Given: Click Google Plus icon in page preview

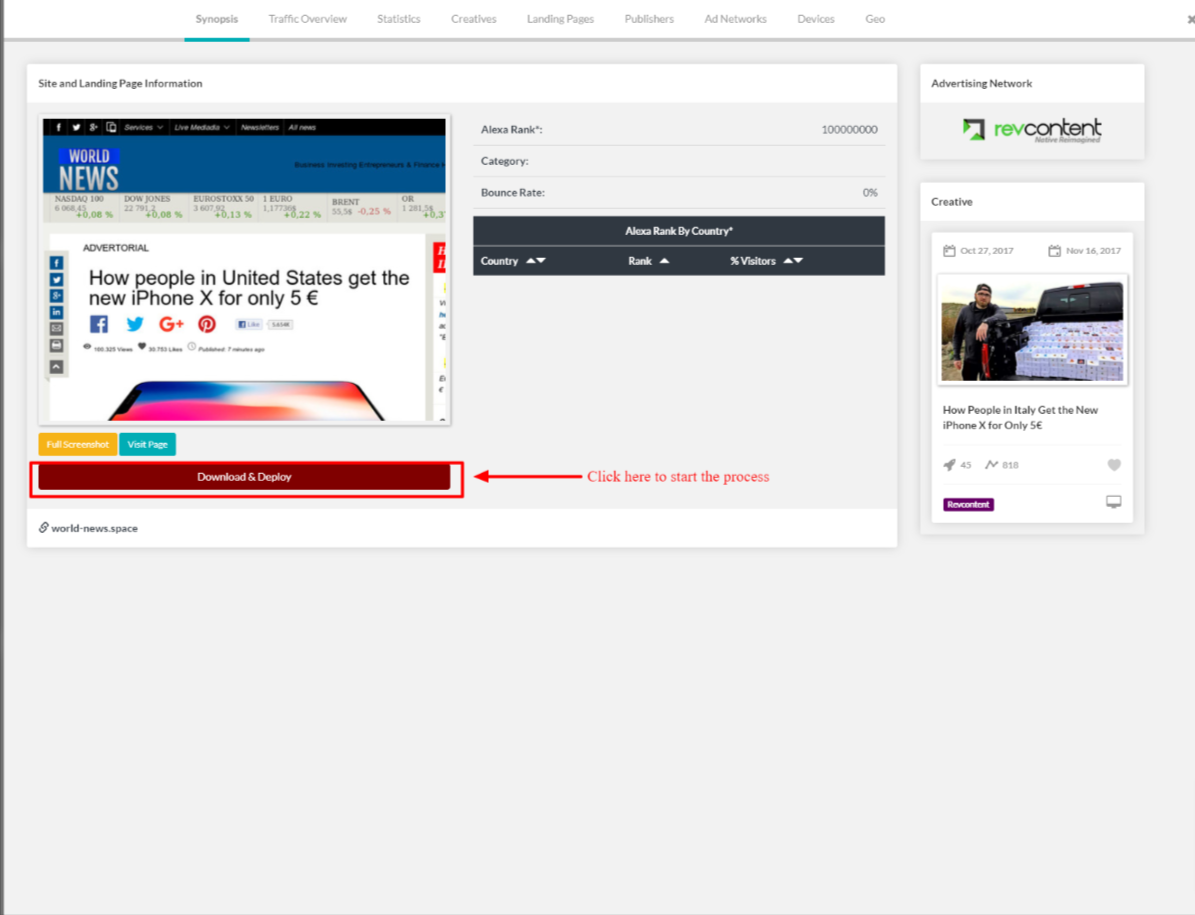Looking at the screenshot, I should click(171, 324).
